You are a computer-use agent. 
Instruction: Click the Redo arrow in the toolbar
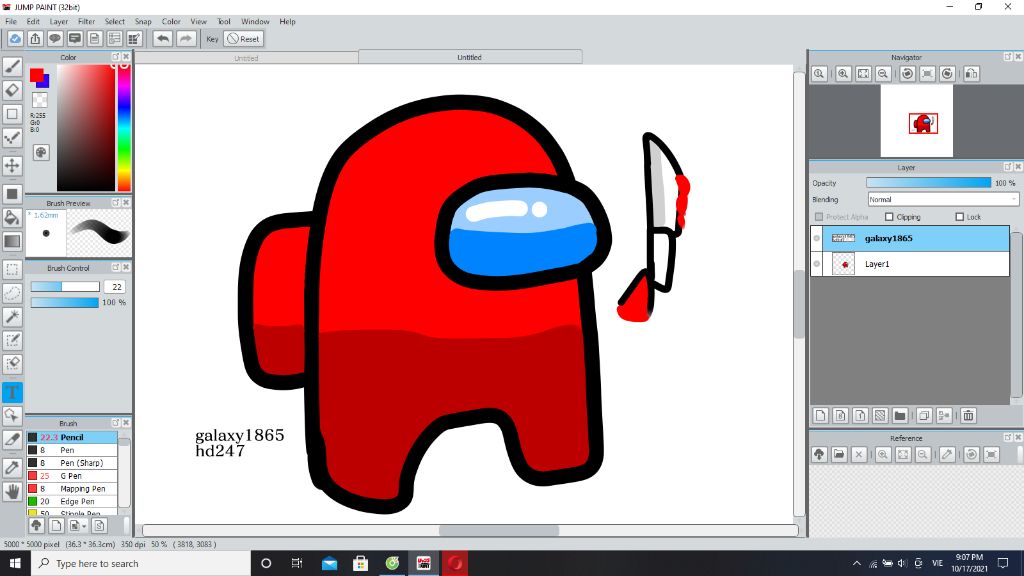click(186, 39)
